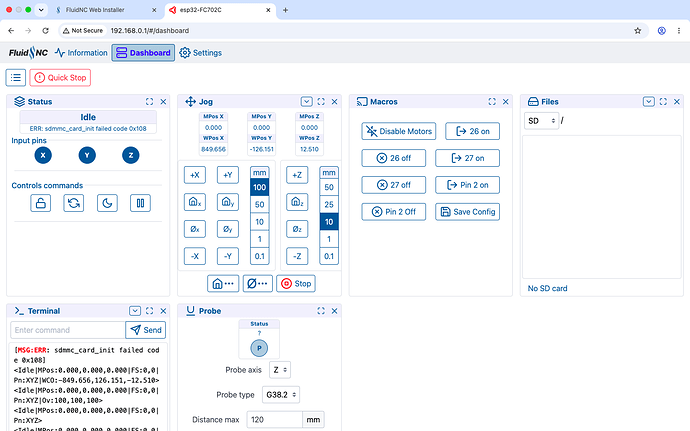Send the terminal command

pos(146,330)
